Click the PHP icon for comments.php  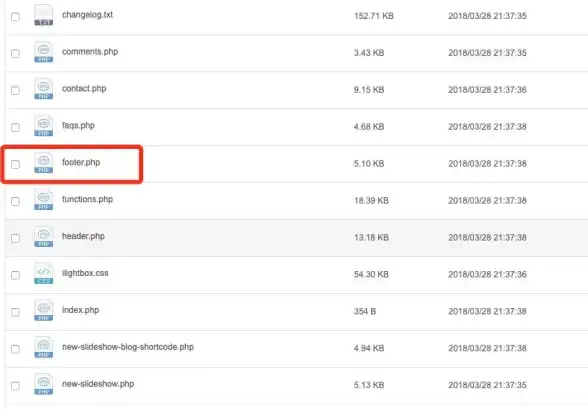[44, 52]
